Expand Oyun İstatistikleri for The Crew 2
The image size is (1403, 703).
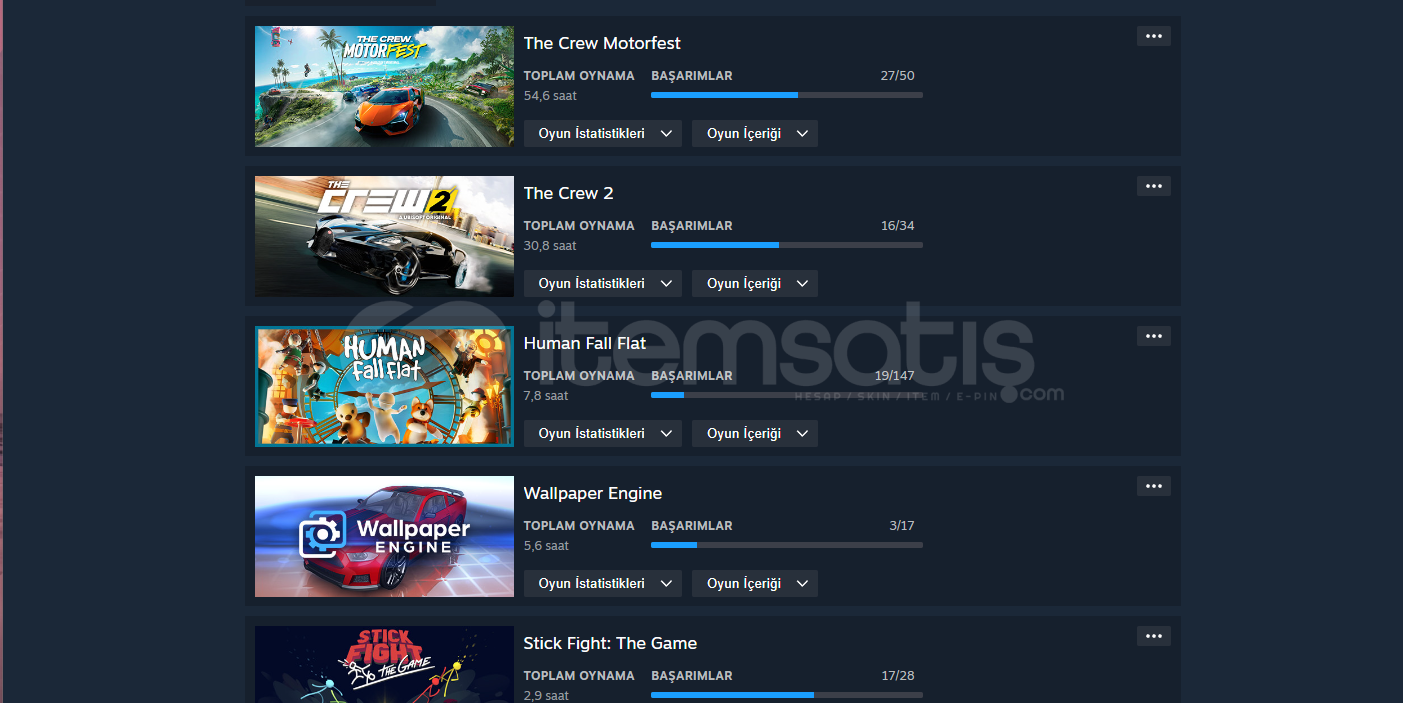click(x=603, y=283)
